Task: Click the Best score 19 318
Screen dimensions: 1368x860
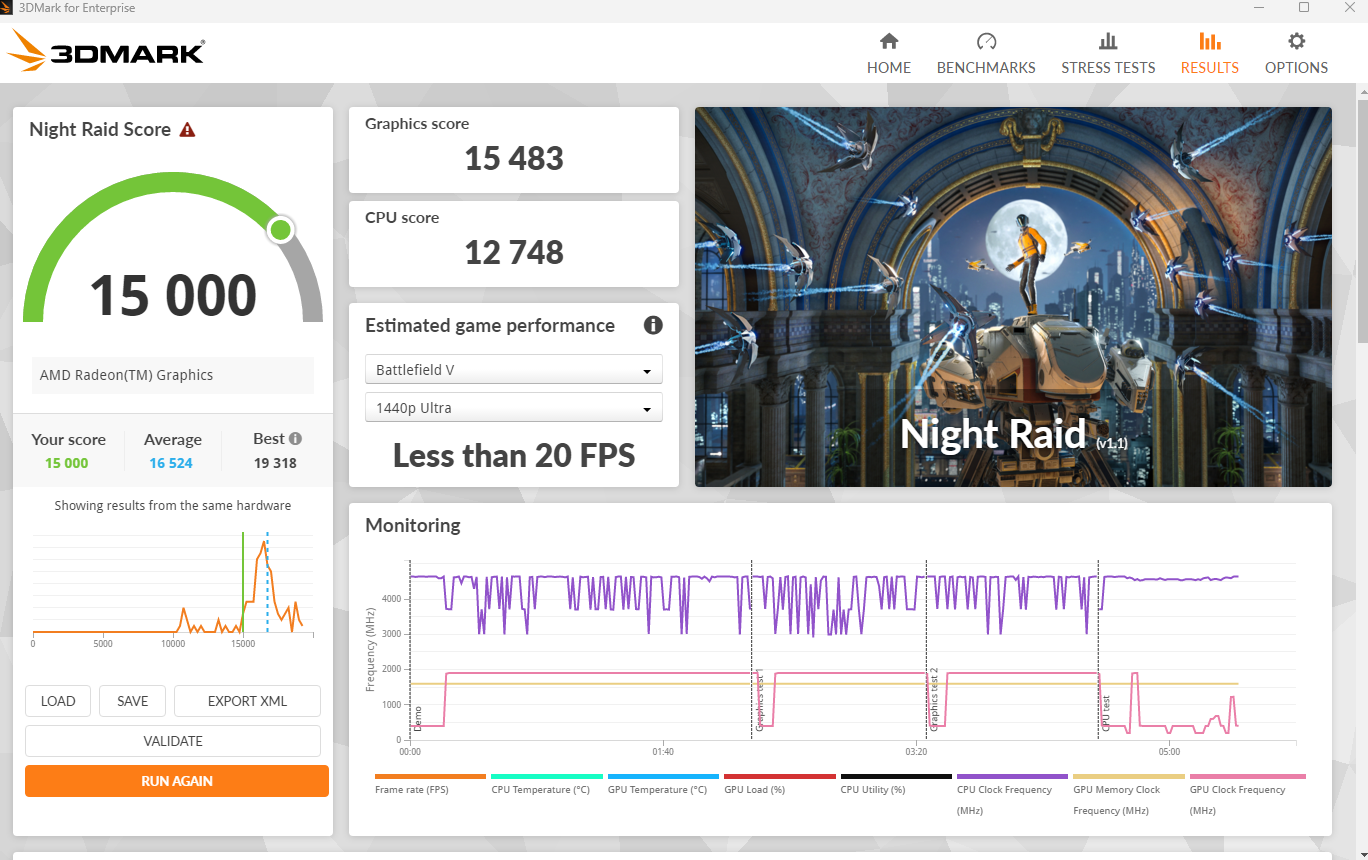Action: (x=275, y=463)
